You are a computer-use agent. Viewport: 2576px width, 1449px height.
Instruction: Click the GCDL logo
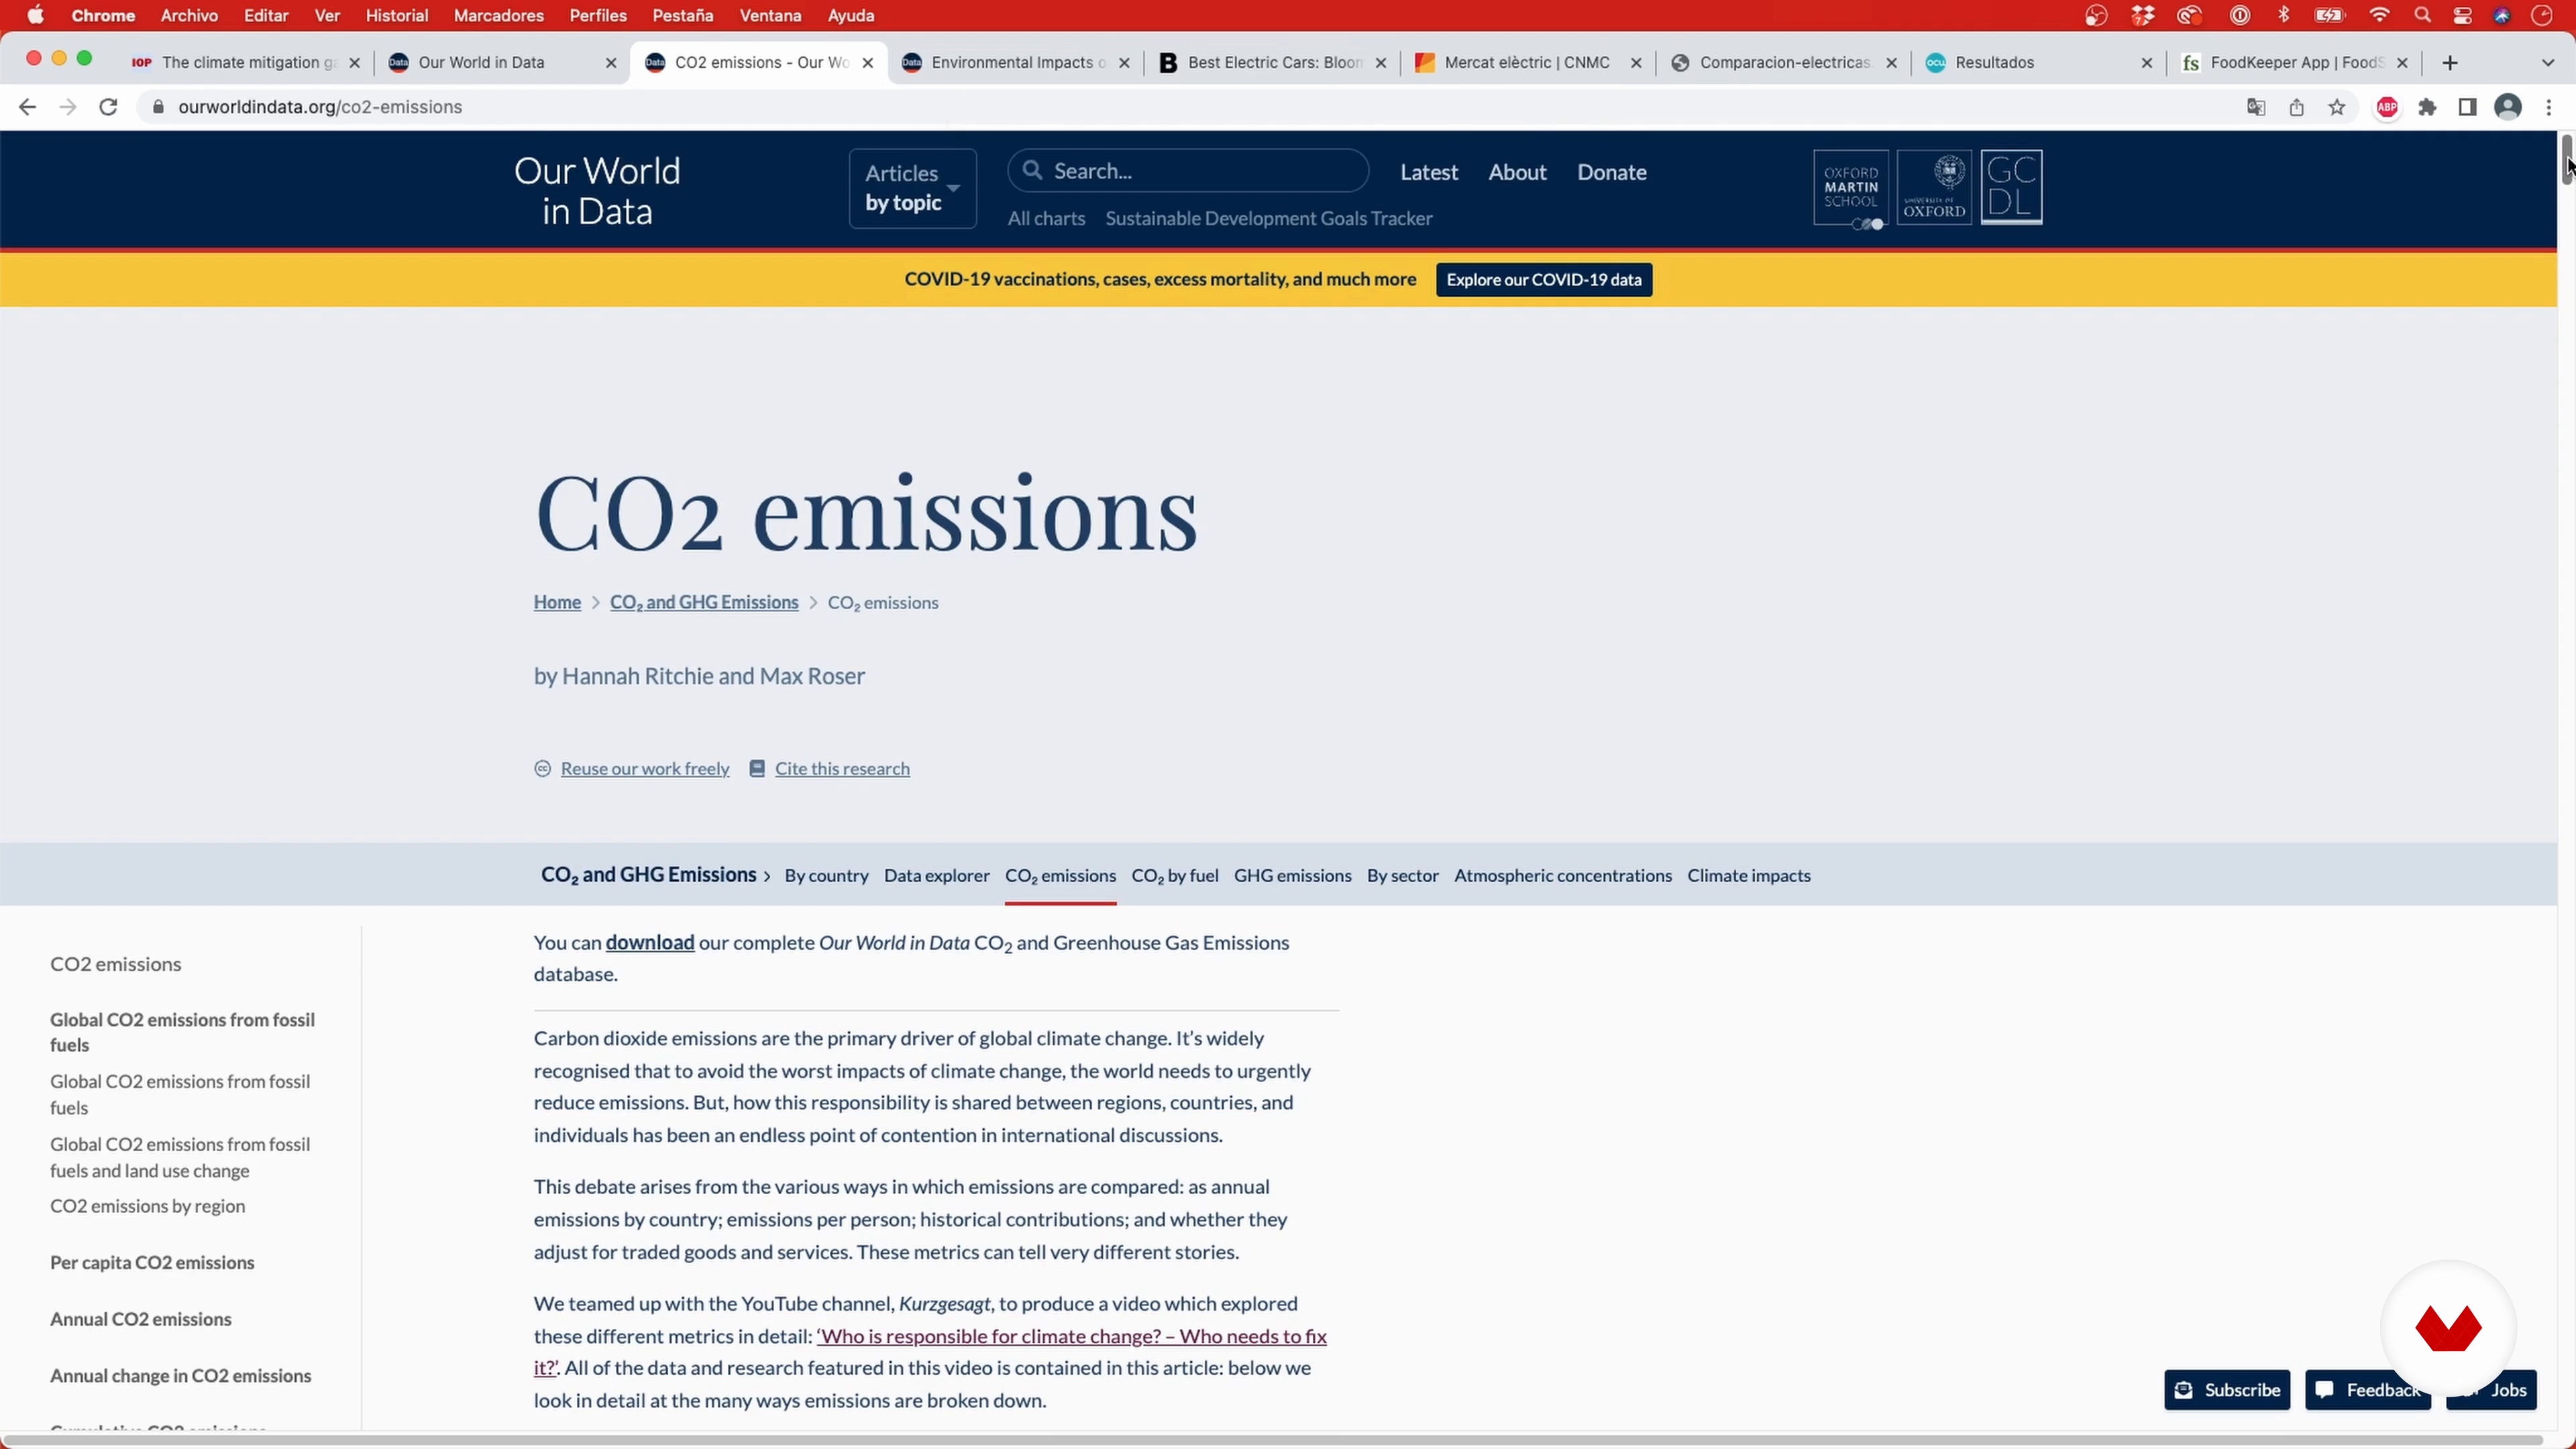(2012, 188)
